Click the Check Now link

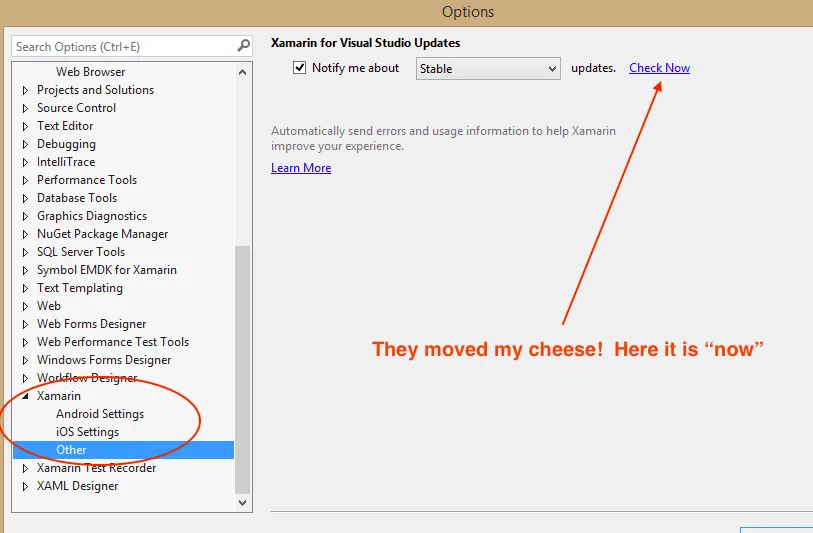click(659, 68)
